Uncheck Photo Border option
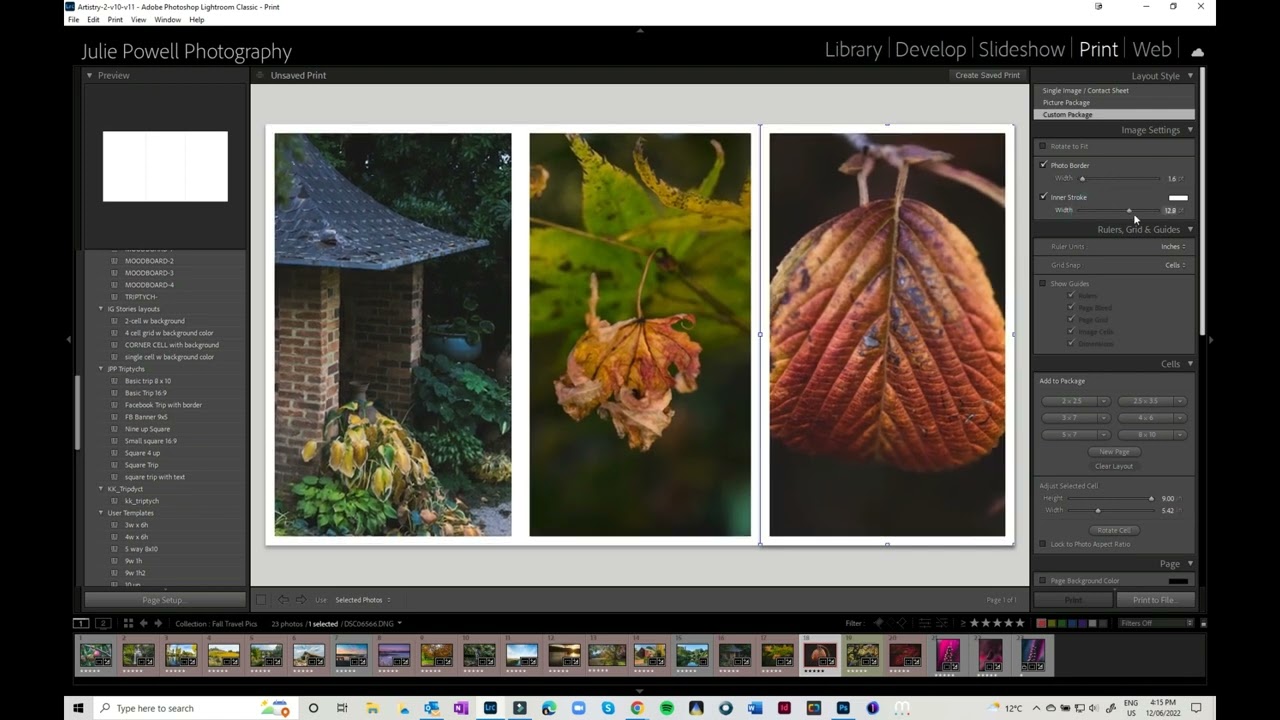 (1043, 165)
